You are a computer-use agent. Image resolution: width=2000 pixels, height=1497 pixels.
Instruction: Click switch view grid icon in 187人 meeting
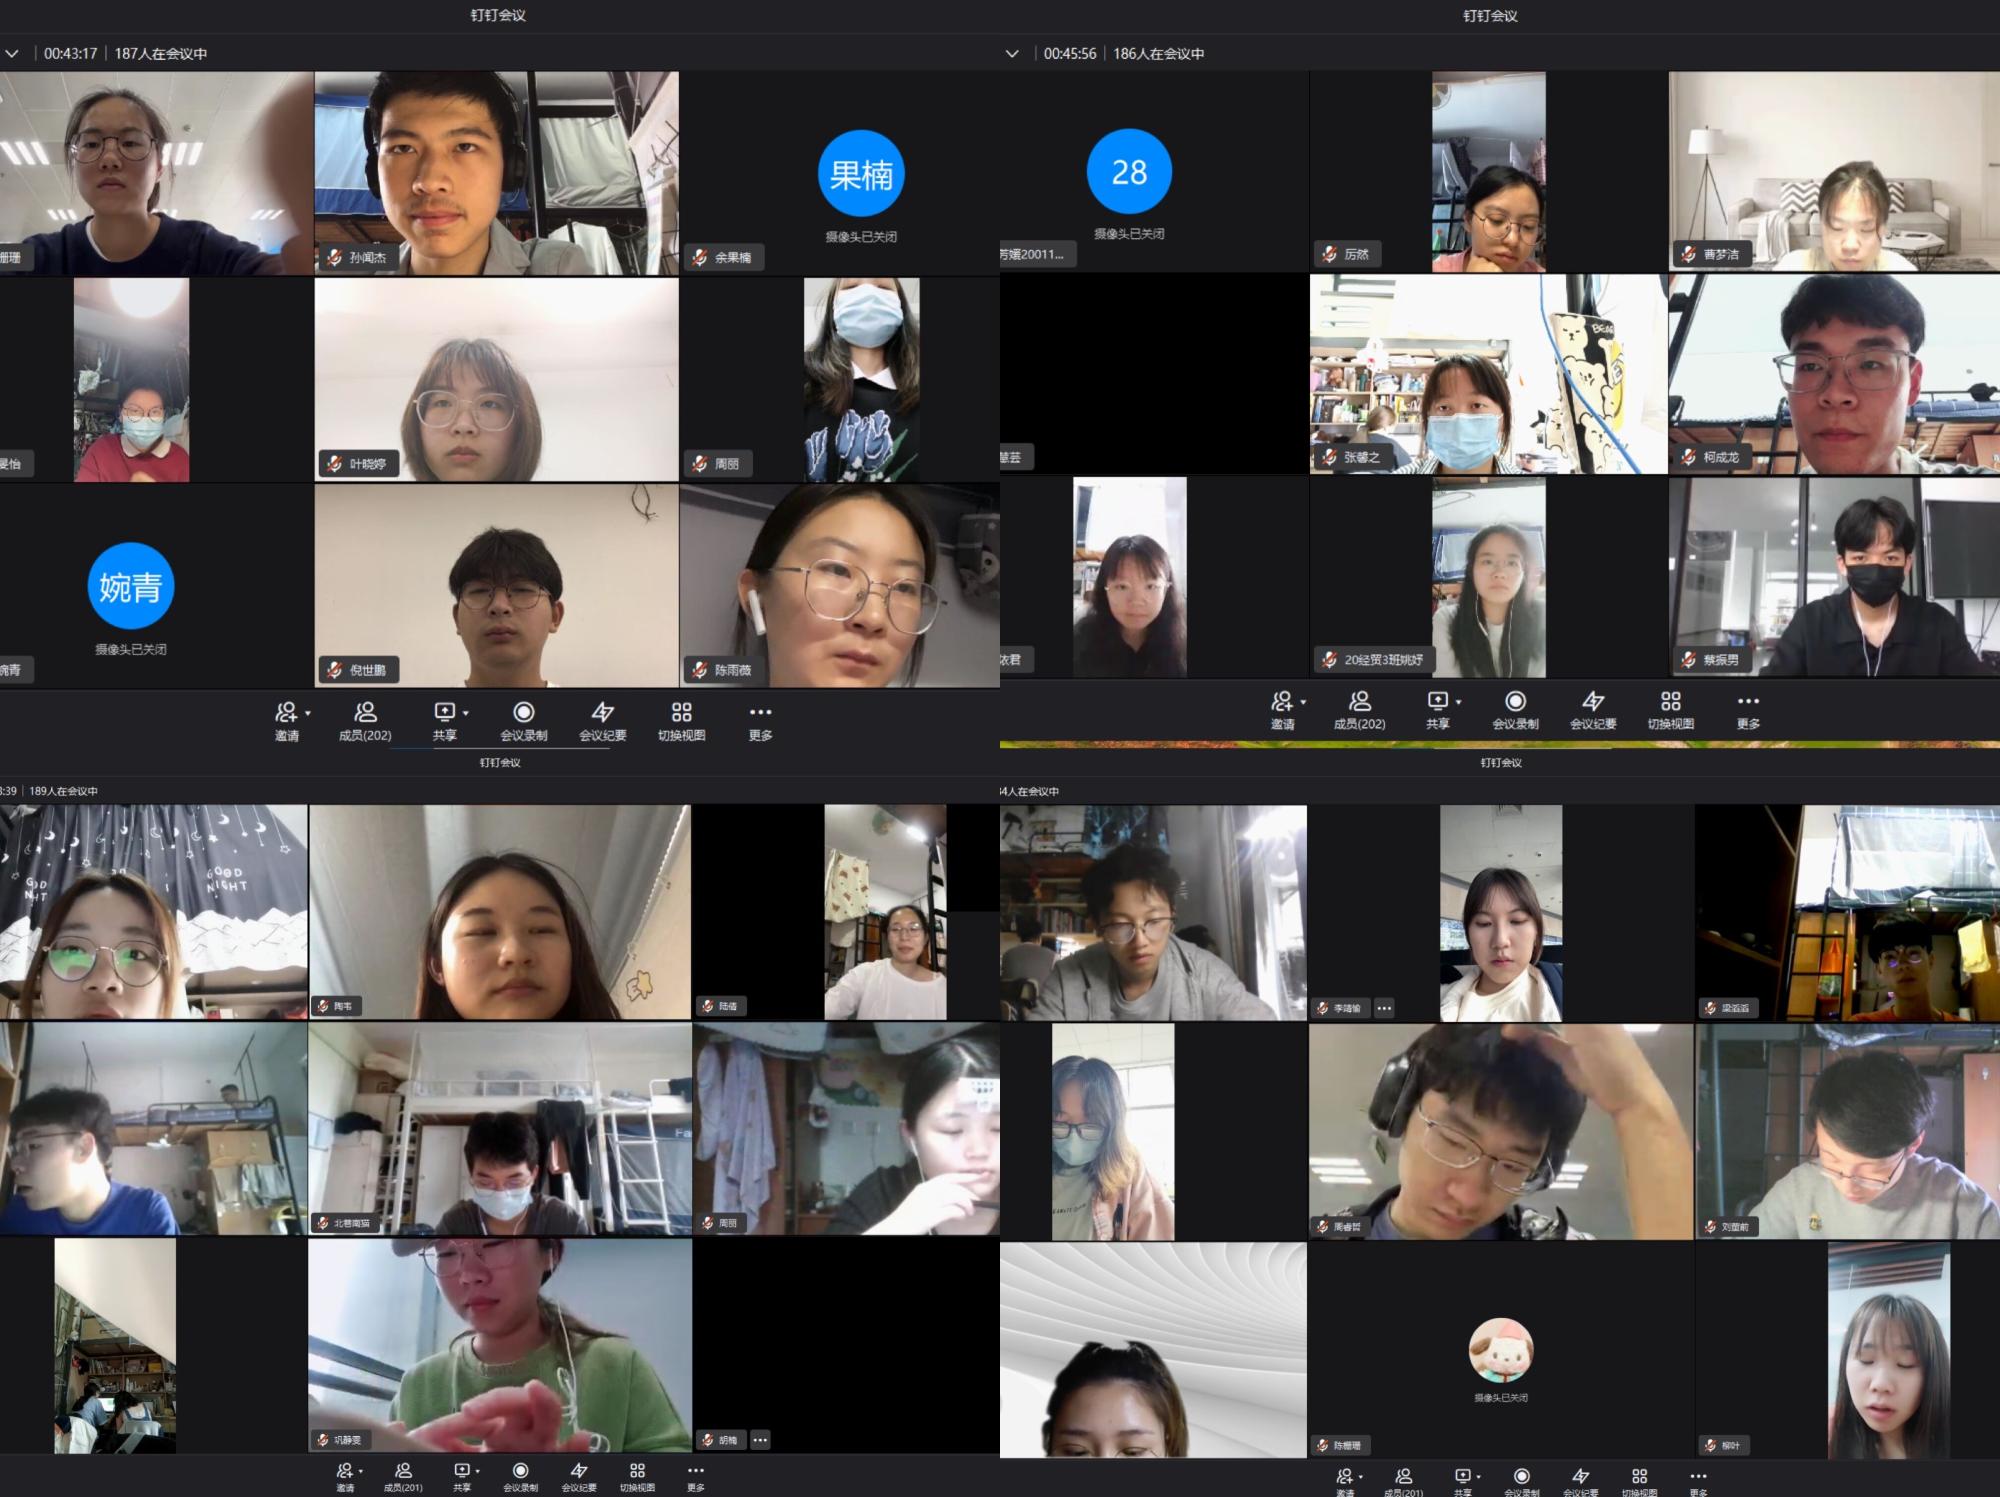681,712
